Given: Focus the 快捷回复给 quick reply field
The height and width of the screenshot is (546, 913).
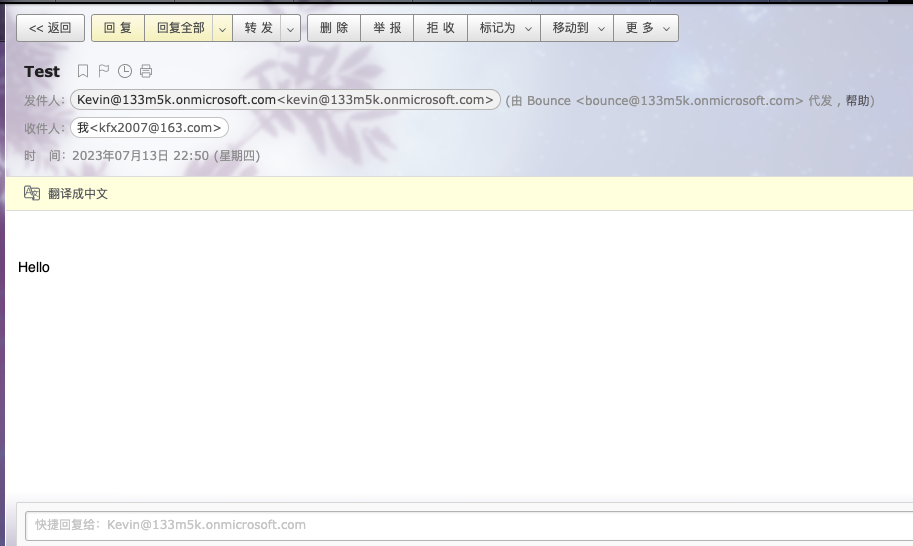Looking at the screenshot, I should 469,525.
